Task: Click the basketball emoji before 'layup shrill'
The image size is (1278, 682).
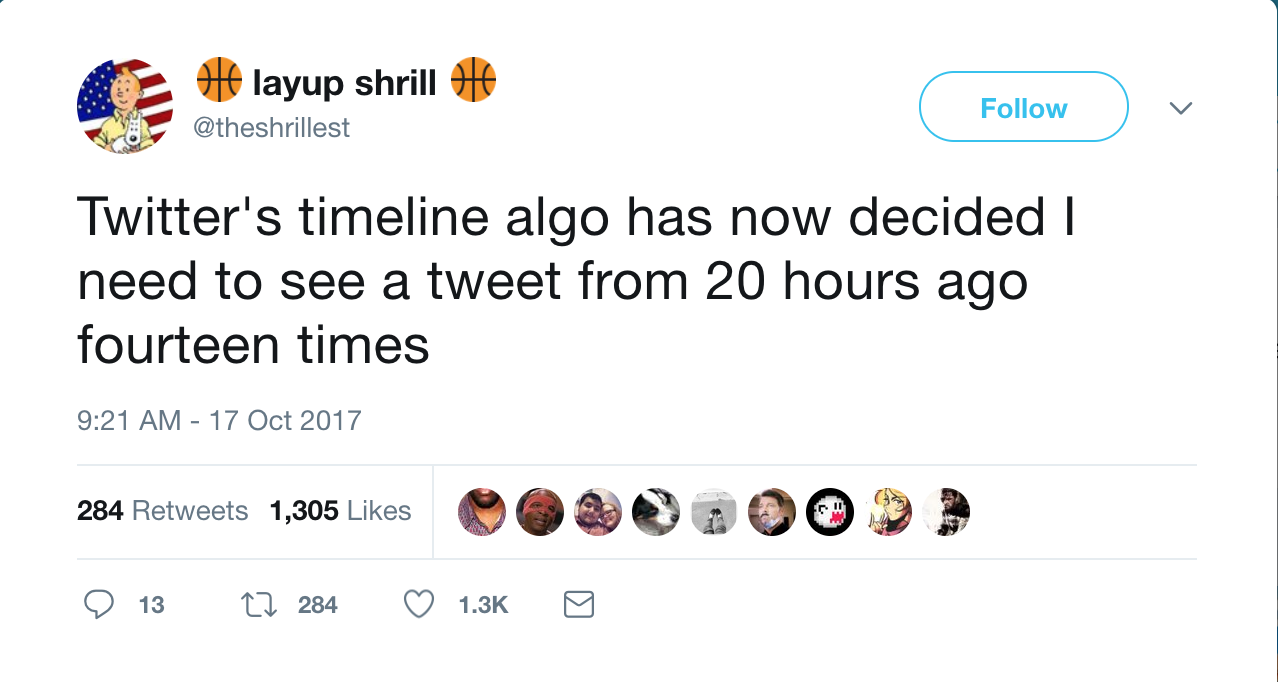Action: (218, 81)
